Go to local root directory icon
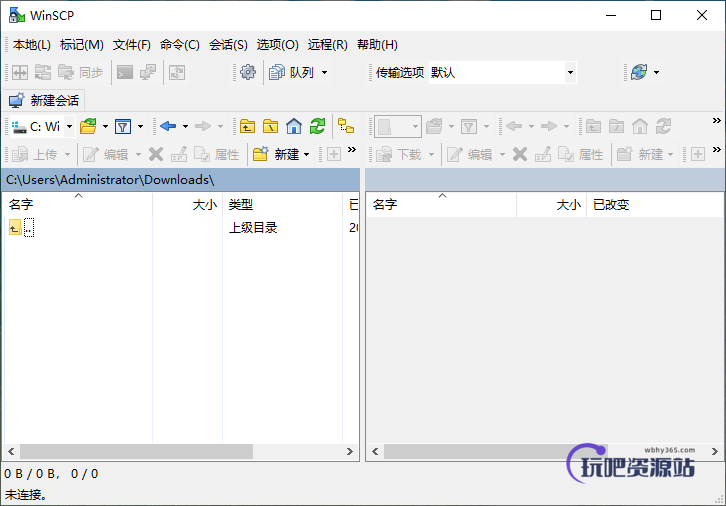 (x=270, y=126)
